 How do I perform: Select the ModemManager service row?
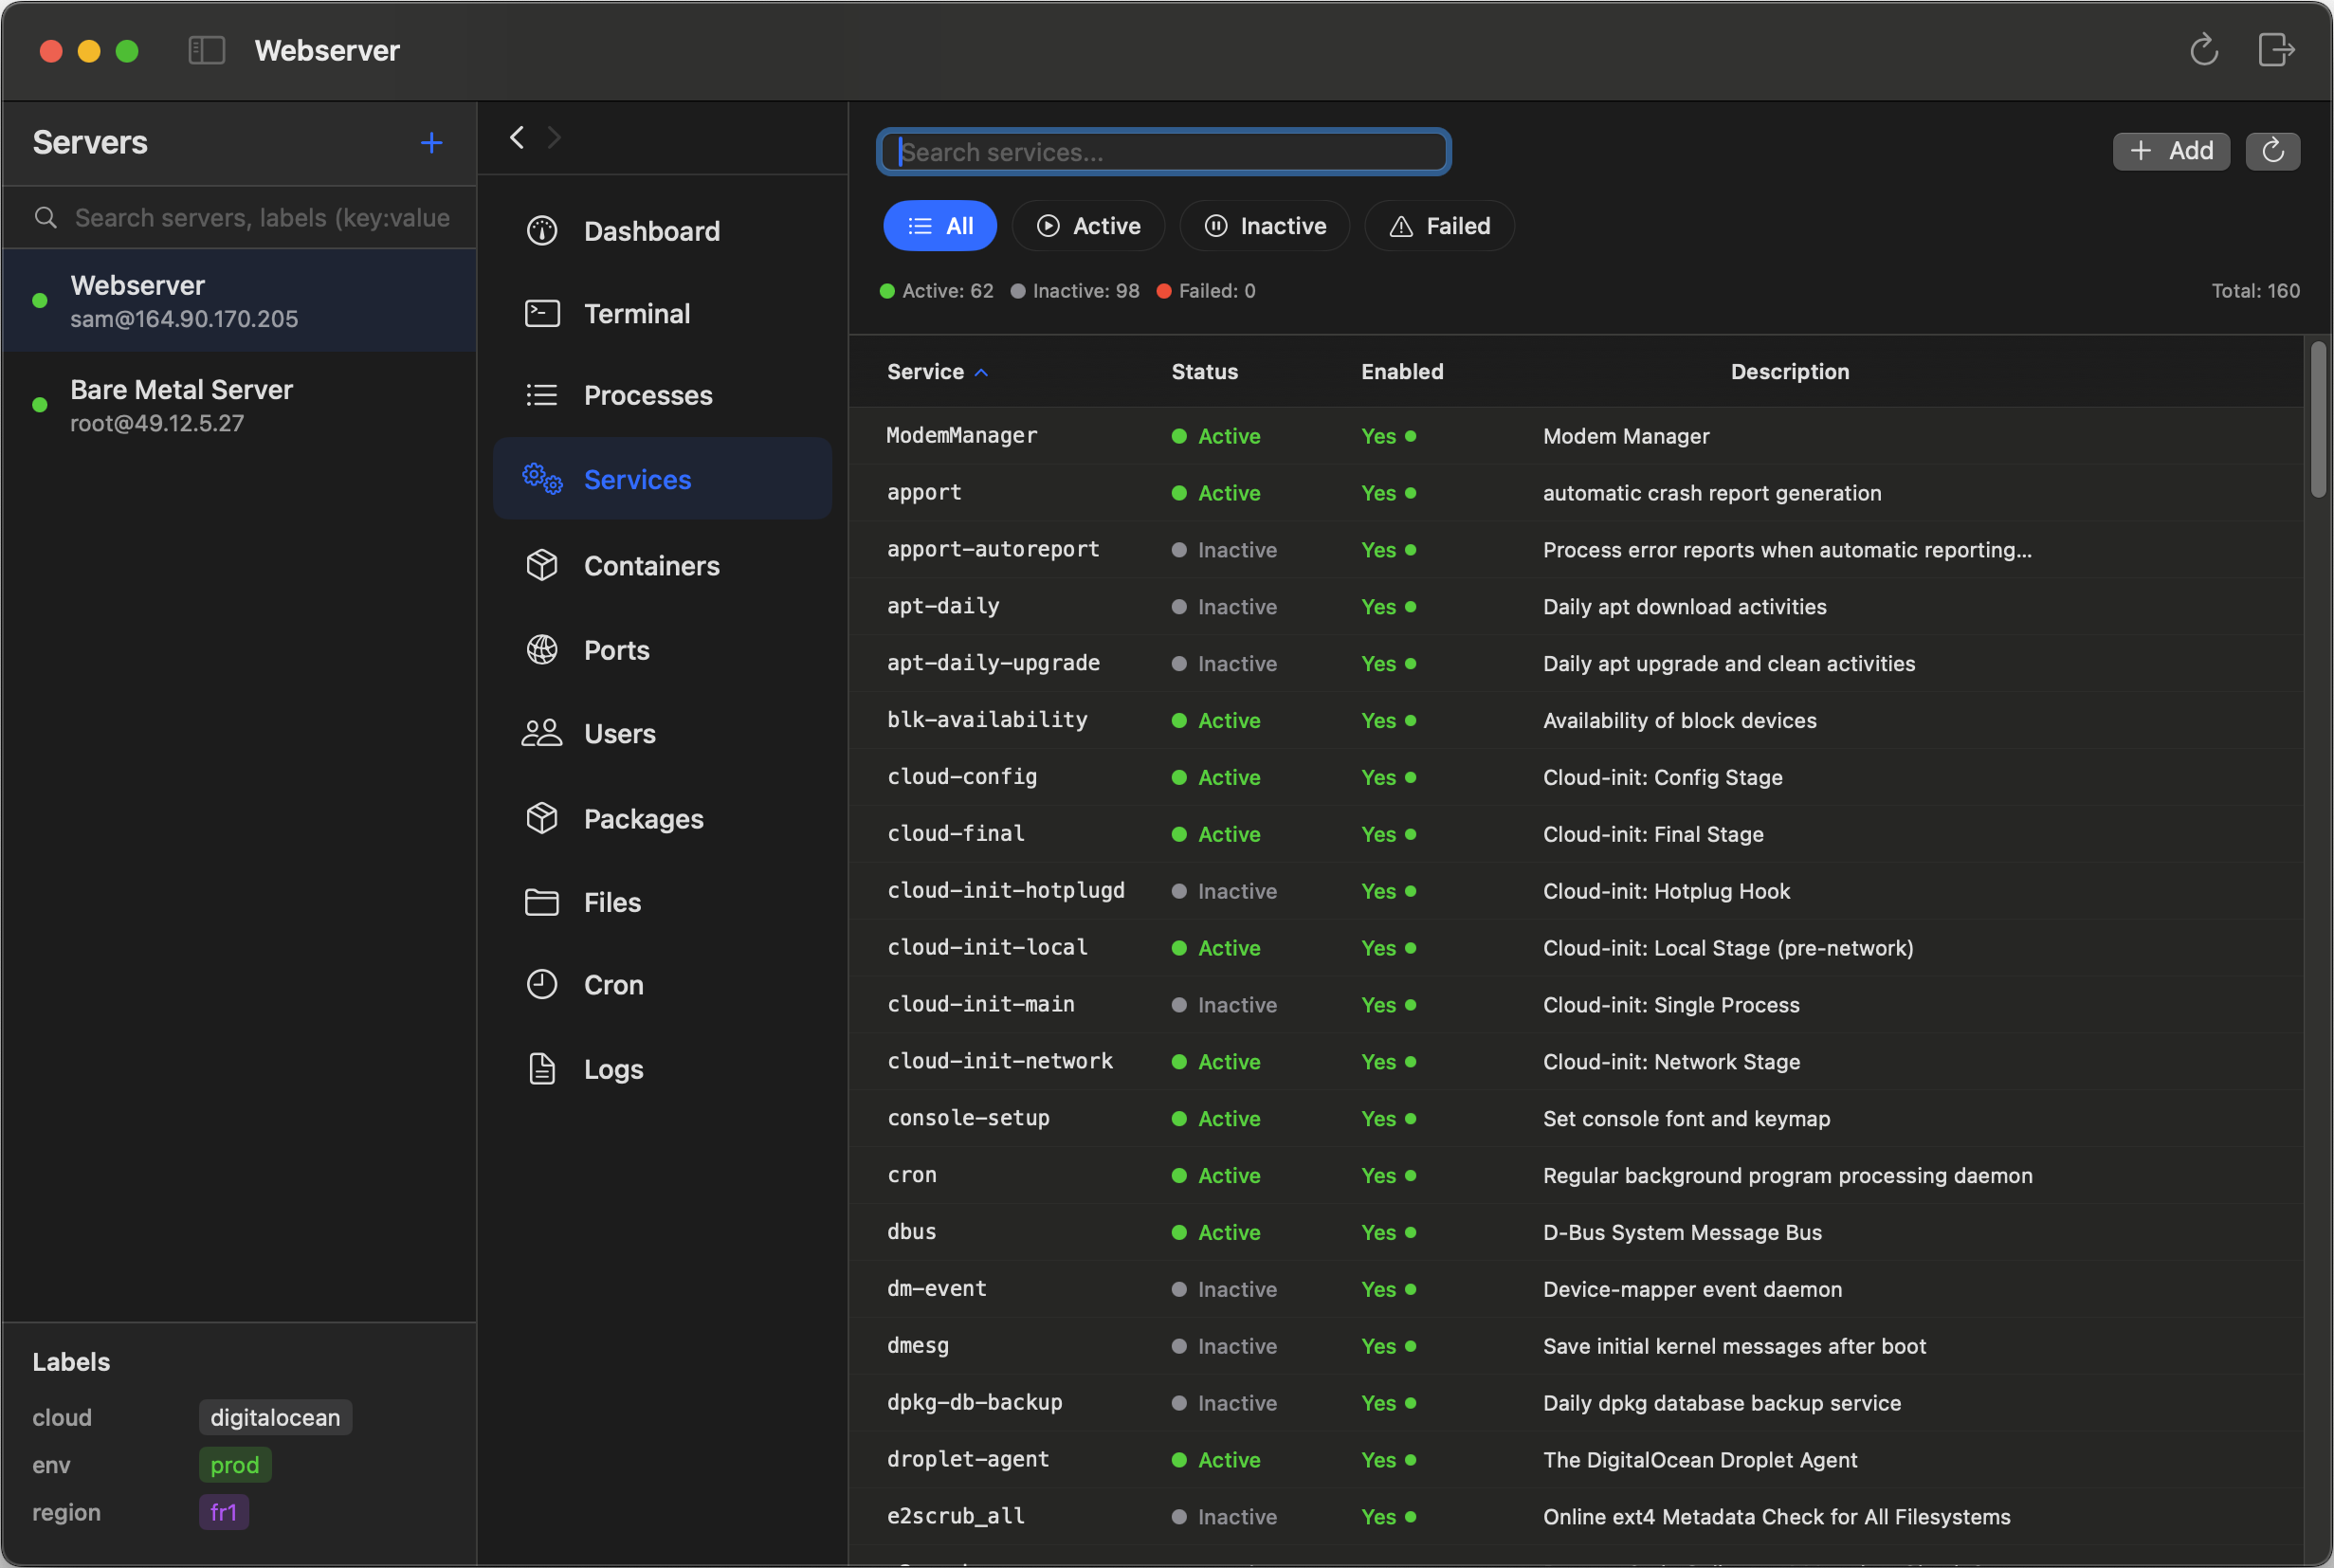pyautogui.click(x=1576, y=436)
